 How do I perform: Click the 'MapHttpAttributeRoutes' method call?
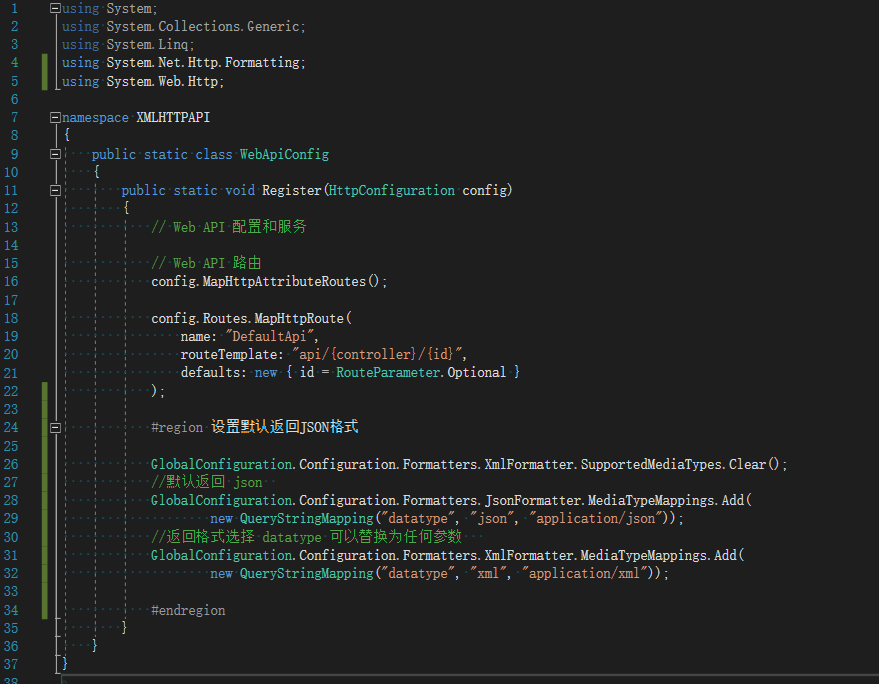284,281
